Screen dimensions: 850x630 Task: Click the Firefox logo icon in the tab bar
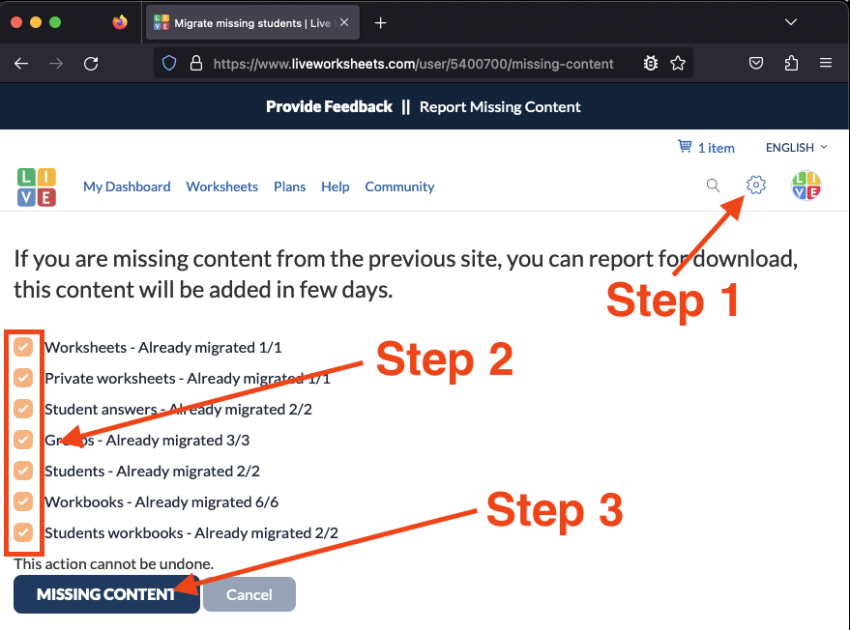click(x=120, y=22)
